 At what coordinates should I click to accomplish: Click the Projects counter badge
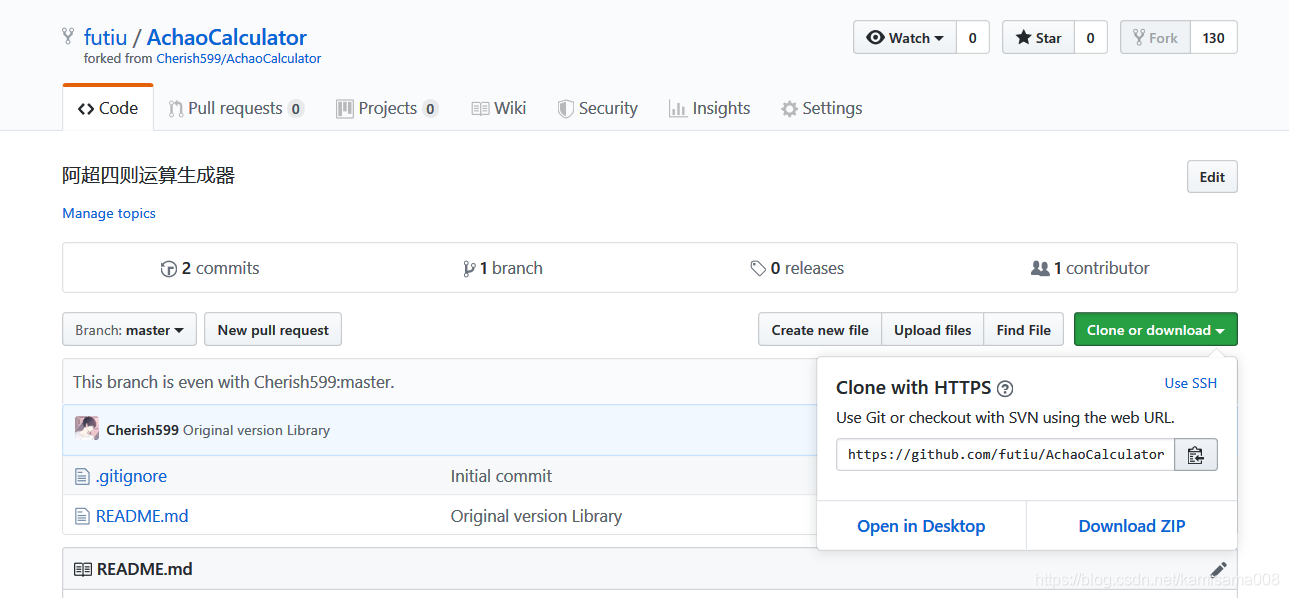tap(430, 109)
